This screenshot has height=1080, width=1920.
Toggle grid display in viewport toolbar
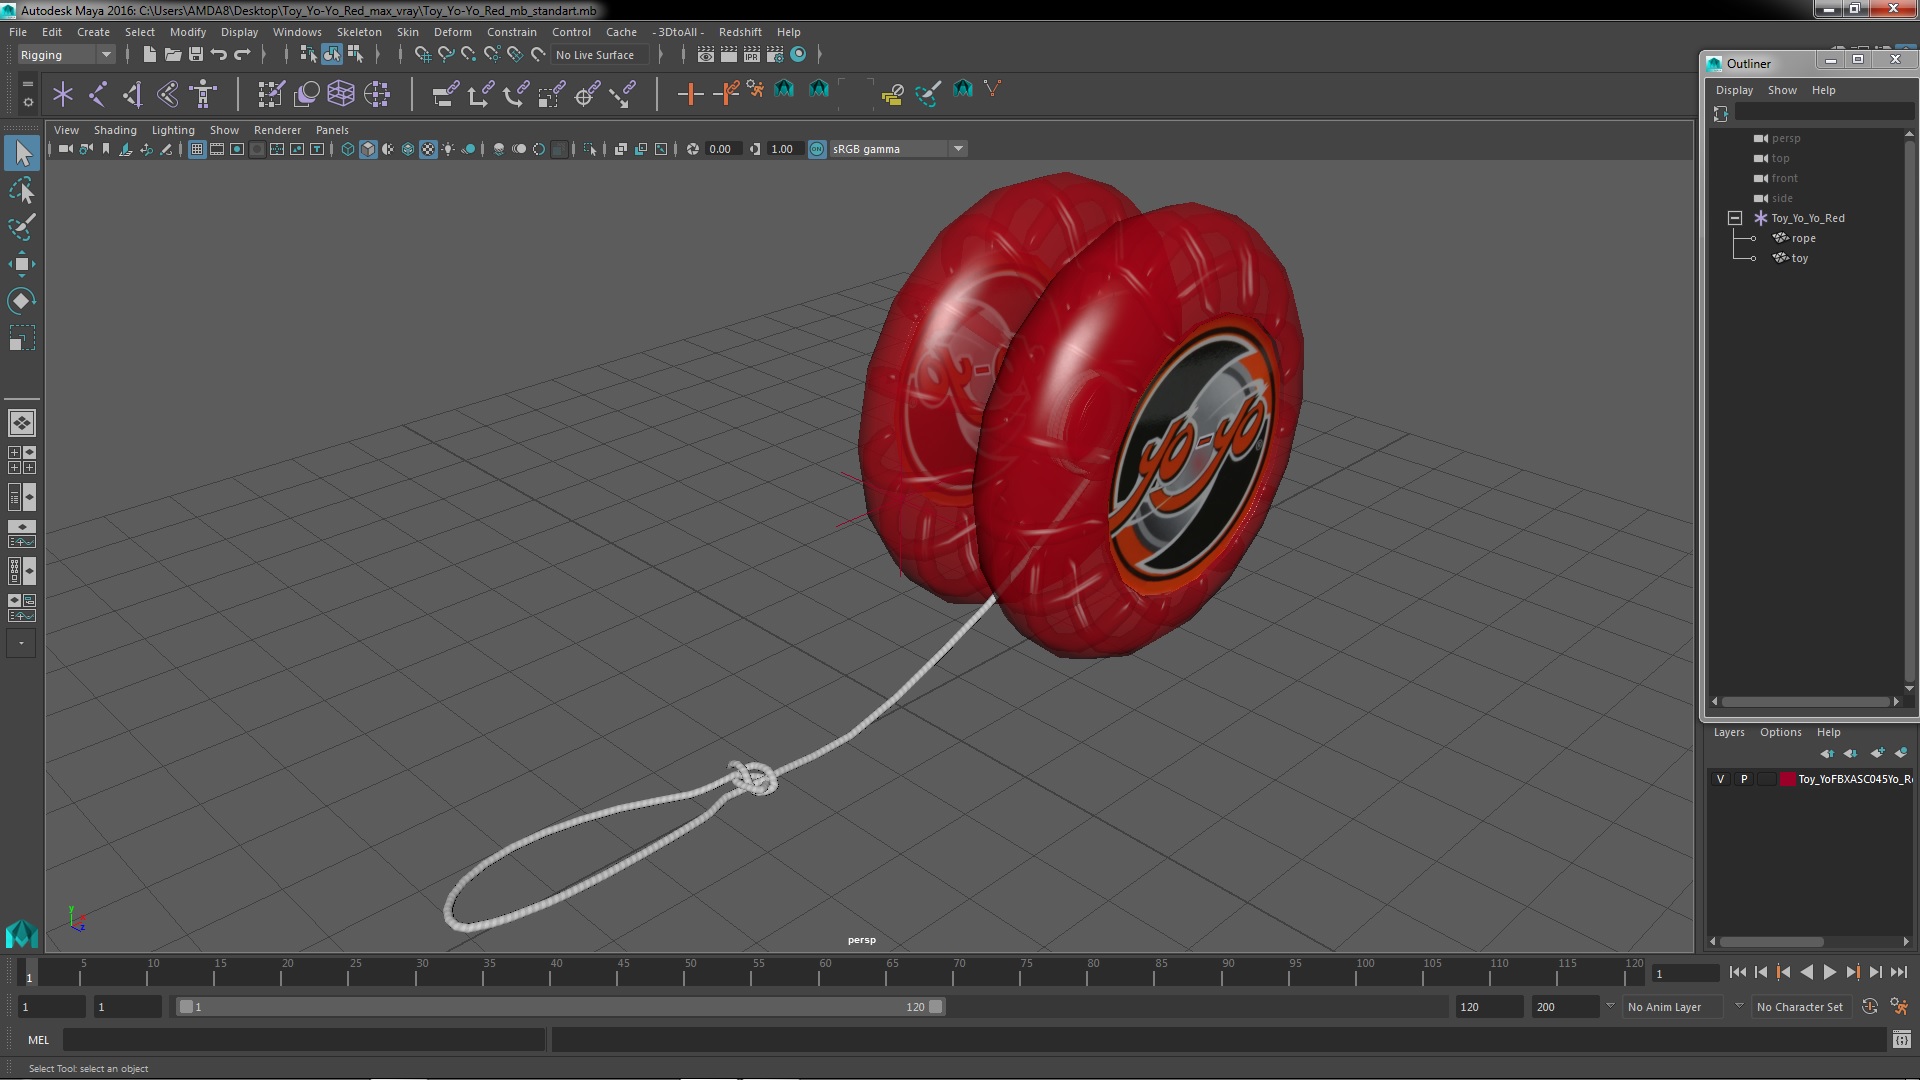pyautogui.click(x=197, y=149)
